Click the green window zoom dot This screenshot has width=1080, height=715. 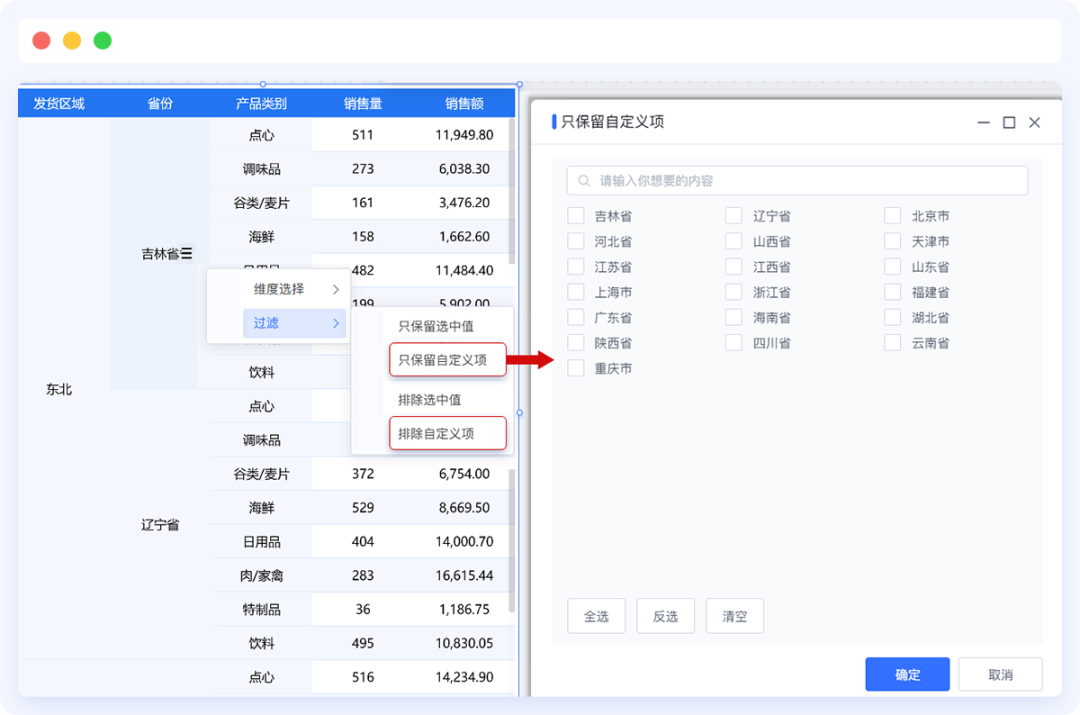[103, 41]
